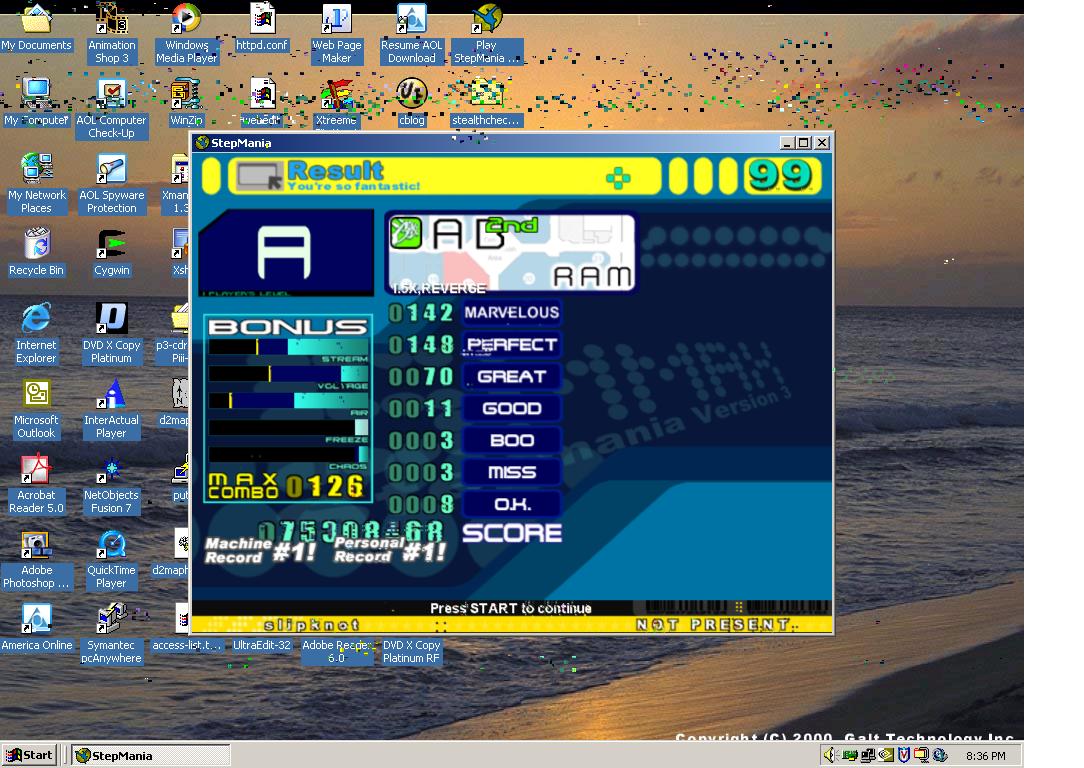The width and height of the screenshot is (1084, 768).
Task: Click the AIR bonus bar
Action: 288,400
